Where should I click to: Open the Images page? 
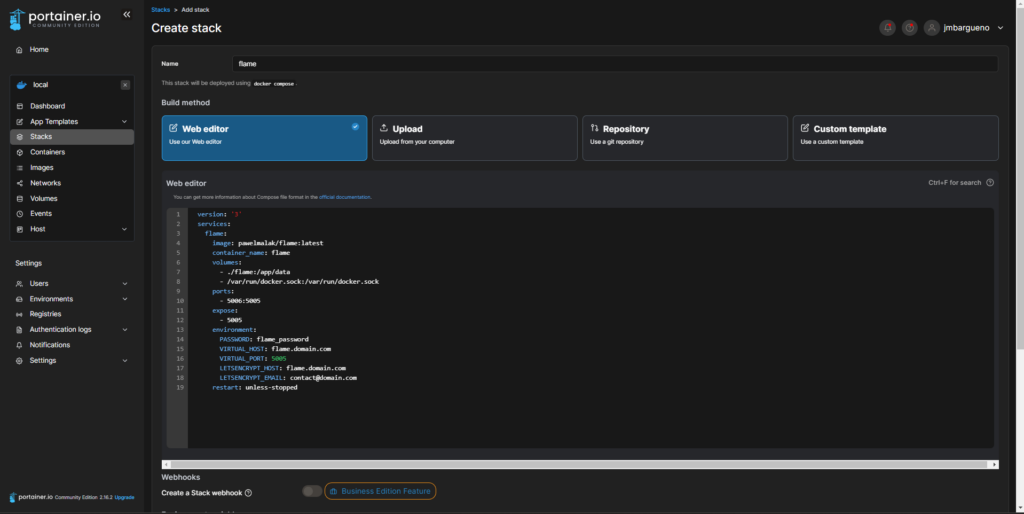pyautogui.click(x=41, y=168)
